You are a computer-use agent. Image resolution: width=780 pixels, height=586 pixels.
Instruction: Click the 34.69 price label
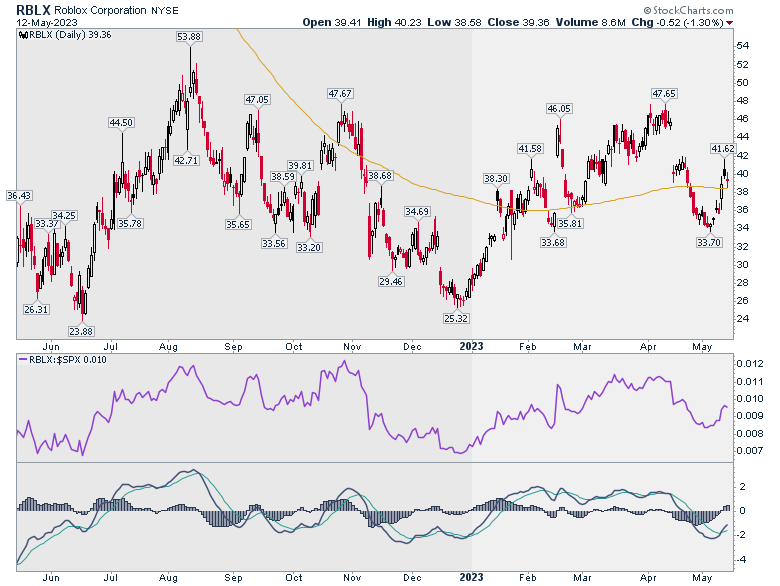pos(417,211)
